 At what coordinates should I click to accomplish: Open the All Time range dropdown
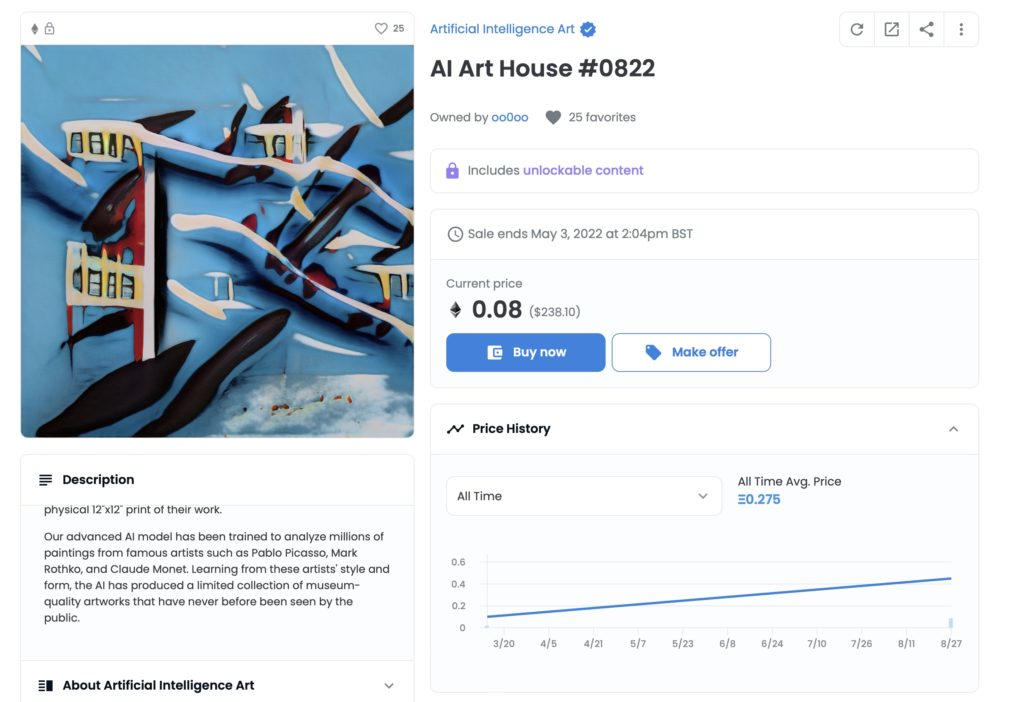tap(583, 496)
